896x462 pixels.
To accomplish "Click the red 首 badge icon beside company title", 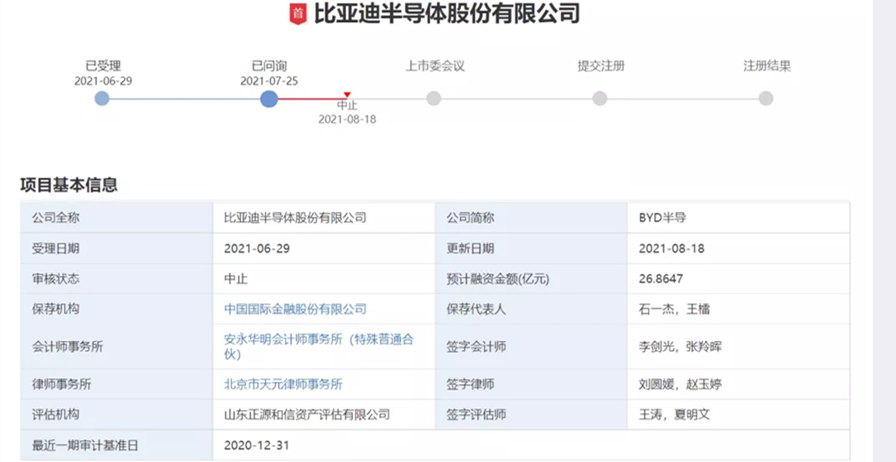I will coord(298,14).
